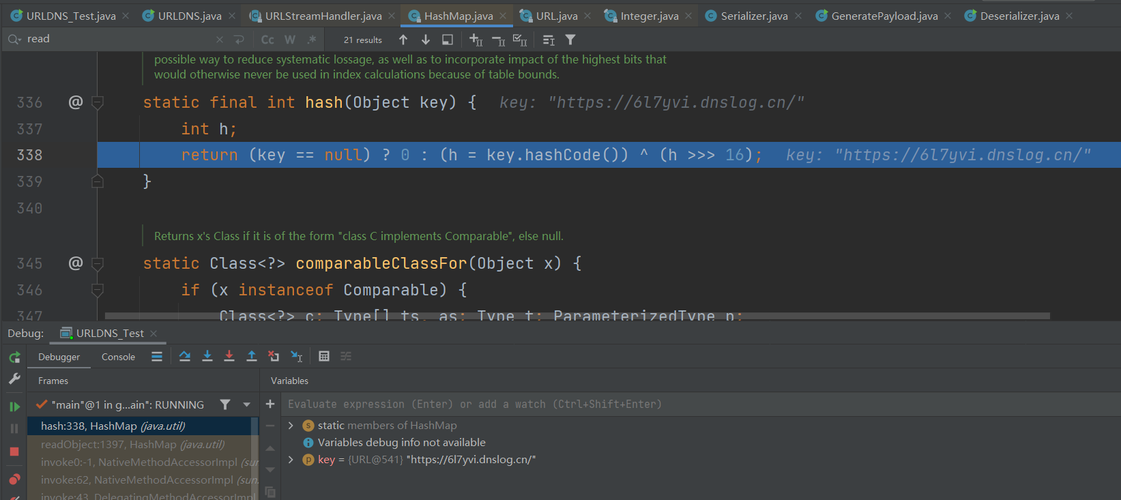
Task: Open search history magnifier dropdown
Action: tap(14, 39)
